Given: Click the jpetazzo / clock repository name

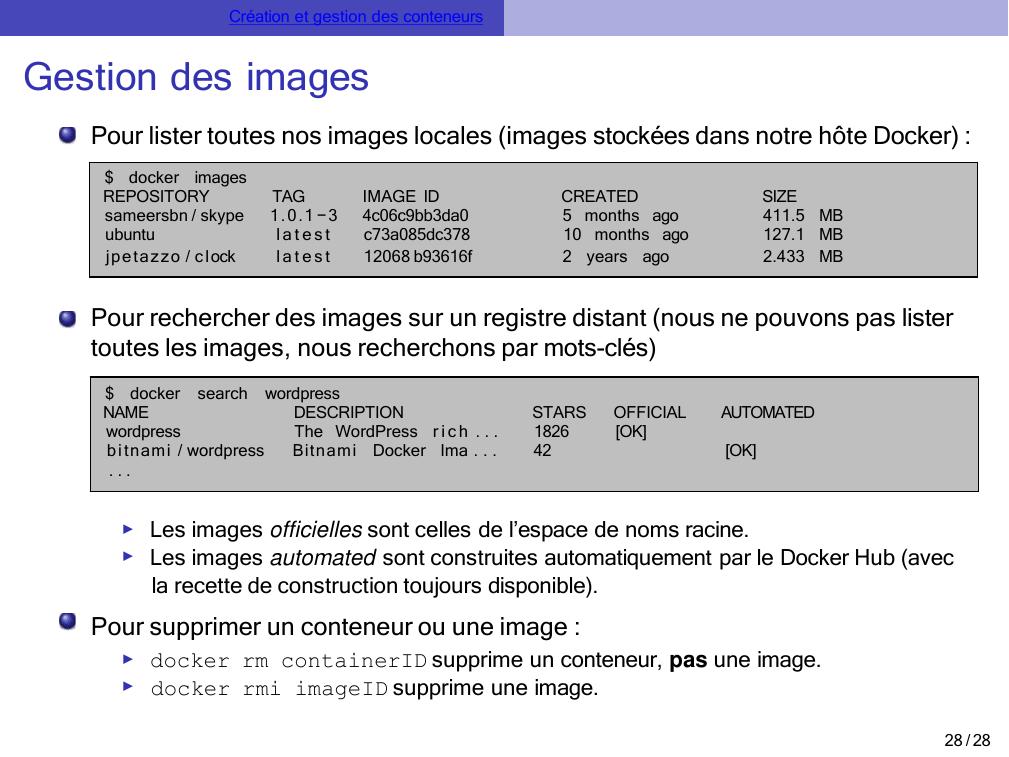Looking at the screenshot, I should 170,256.
